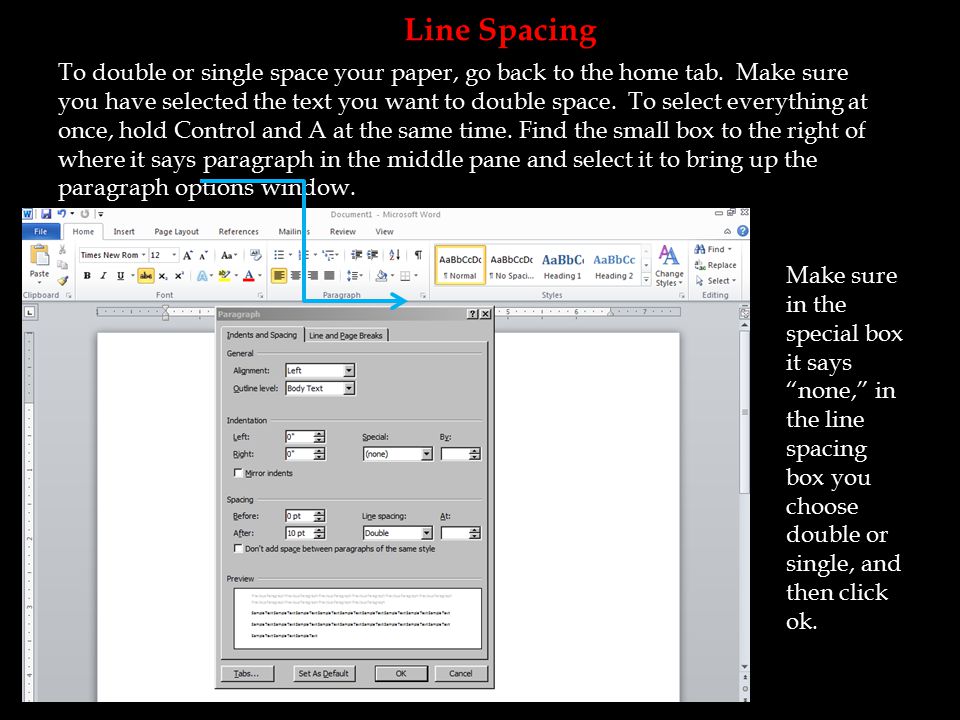Viewport: 960px width, 720px height.
Task: Expand the Styles gallery More arrow
Action: coord(646,280)
